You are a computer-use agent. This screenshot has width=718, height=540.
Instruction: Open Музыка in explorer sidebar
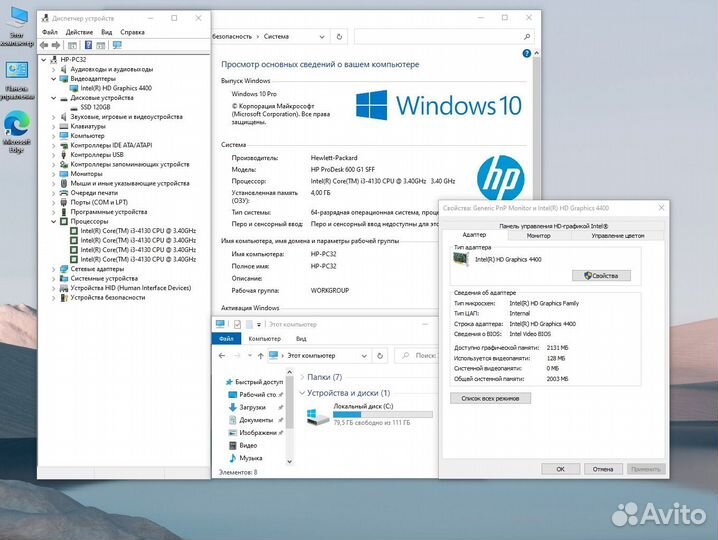[245, 458]
